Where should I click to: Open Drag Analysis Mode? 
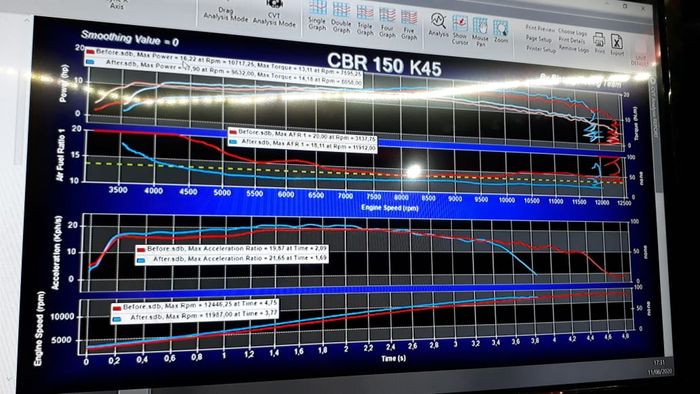226,14
